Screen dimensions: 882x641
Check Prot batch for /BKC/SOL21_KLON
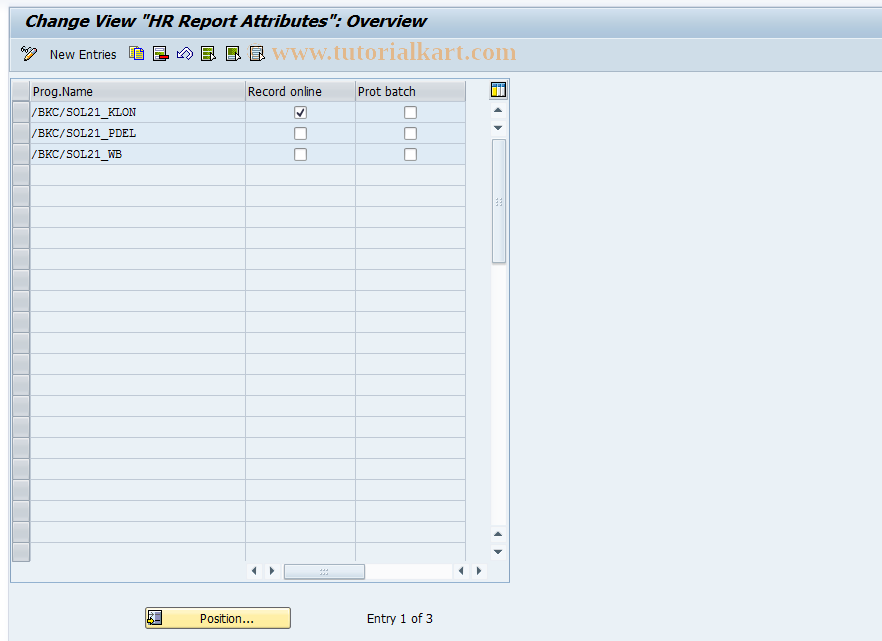coord(411,112)
